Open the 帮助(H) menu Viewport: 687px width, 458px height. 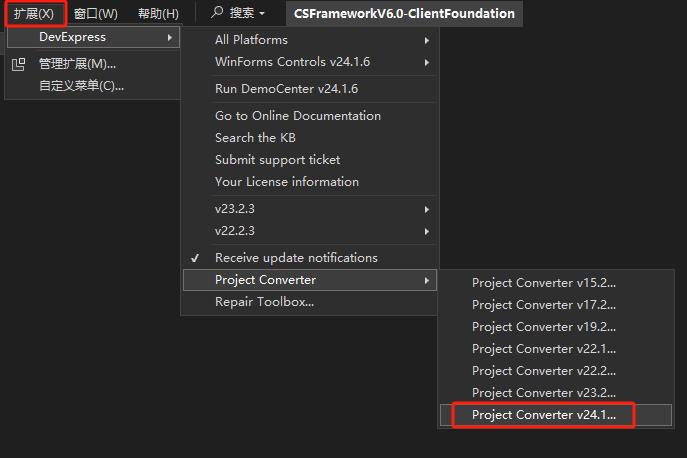[158, 13]
